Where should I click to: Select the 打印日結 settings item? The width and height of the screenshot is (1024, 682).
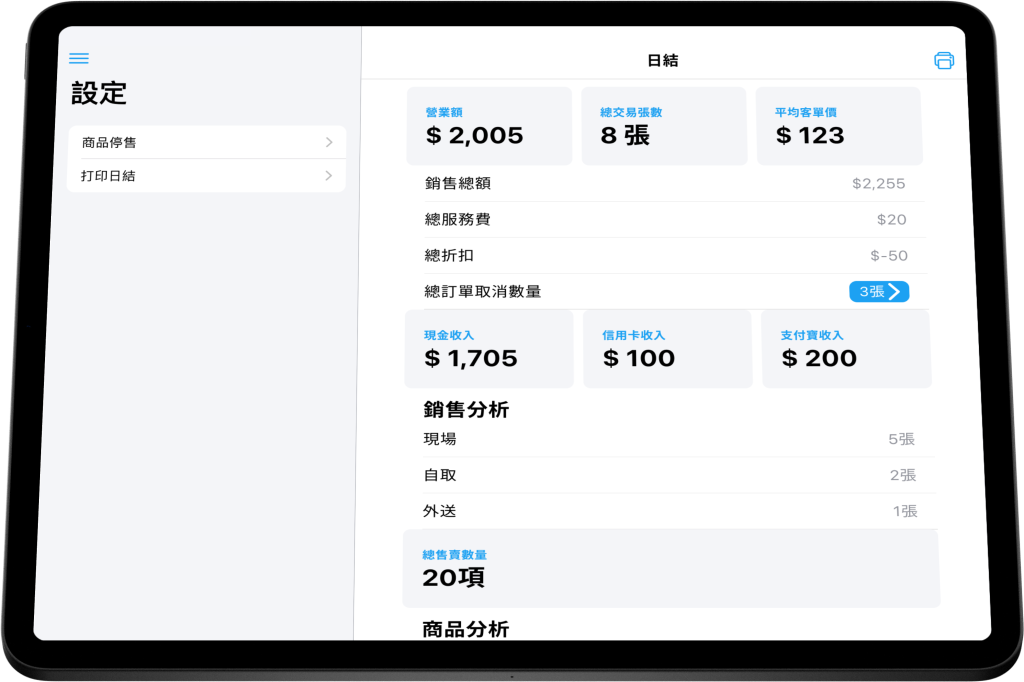pos(206,176)
